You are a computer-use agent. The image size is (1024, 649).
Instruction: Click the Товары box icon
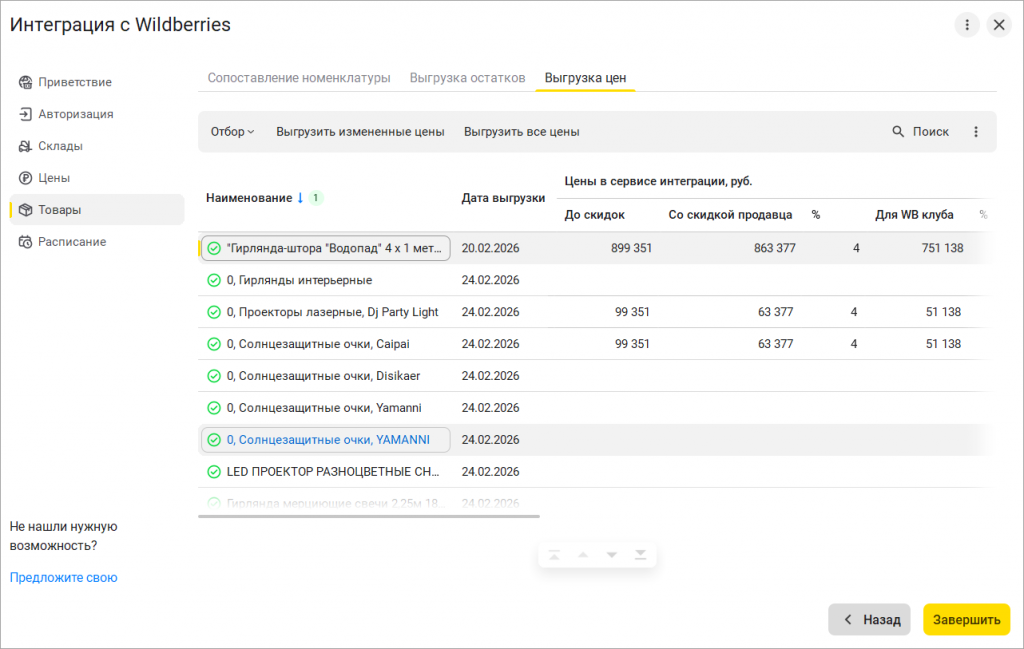pyautogui.click(x=25, y=210)
